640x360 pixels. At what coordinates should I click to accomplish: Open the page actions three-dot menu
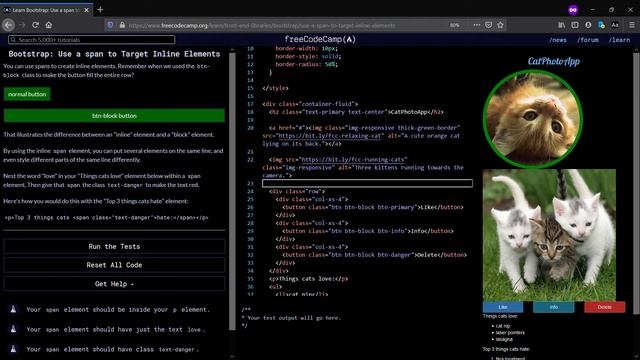click(x=477, y=25)
